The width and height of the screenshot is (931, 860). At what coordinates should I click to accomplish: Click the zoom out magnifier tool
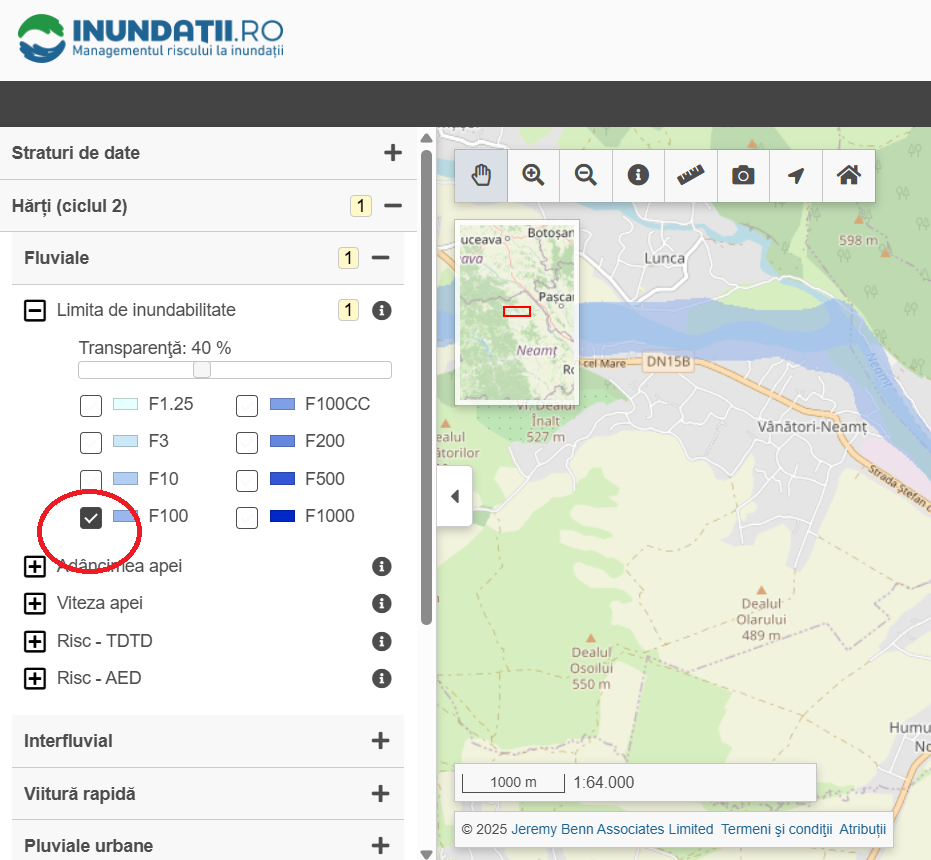point(586,176)
